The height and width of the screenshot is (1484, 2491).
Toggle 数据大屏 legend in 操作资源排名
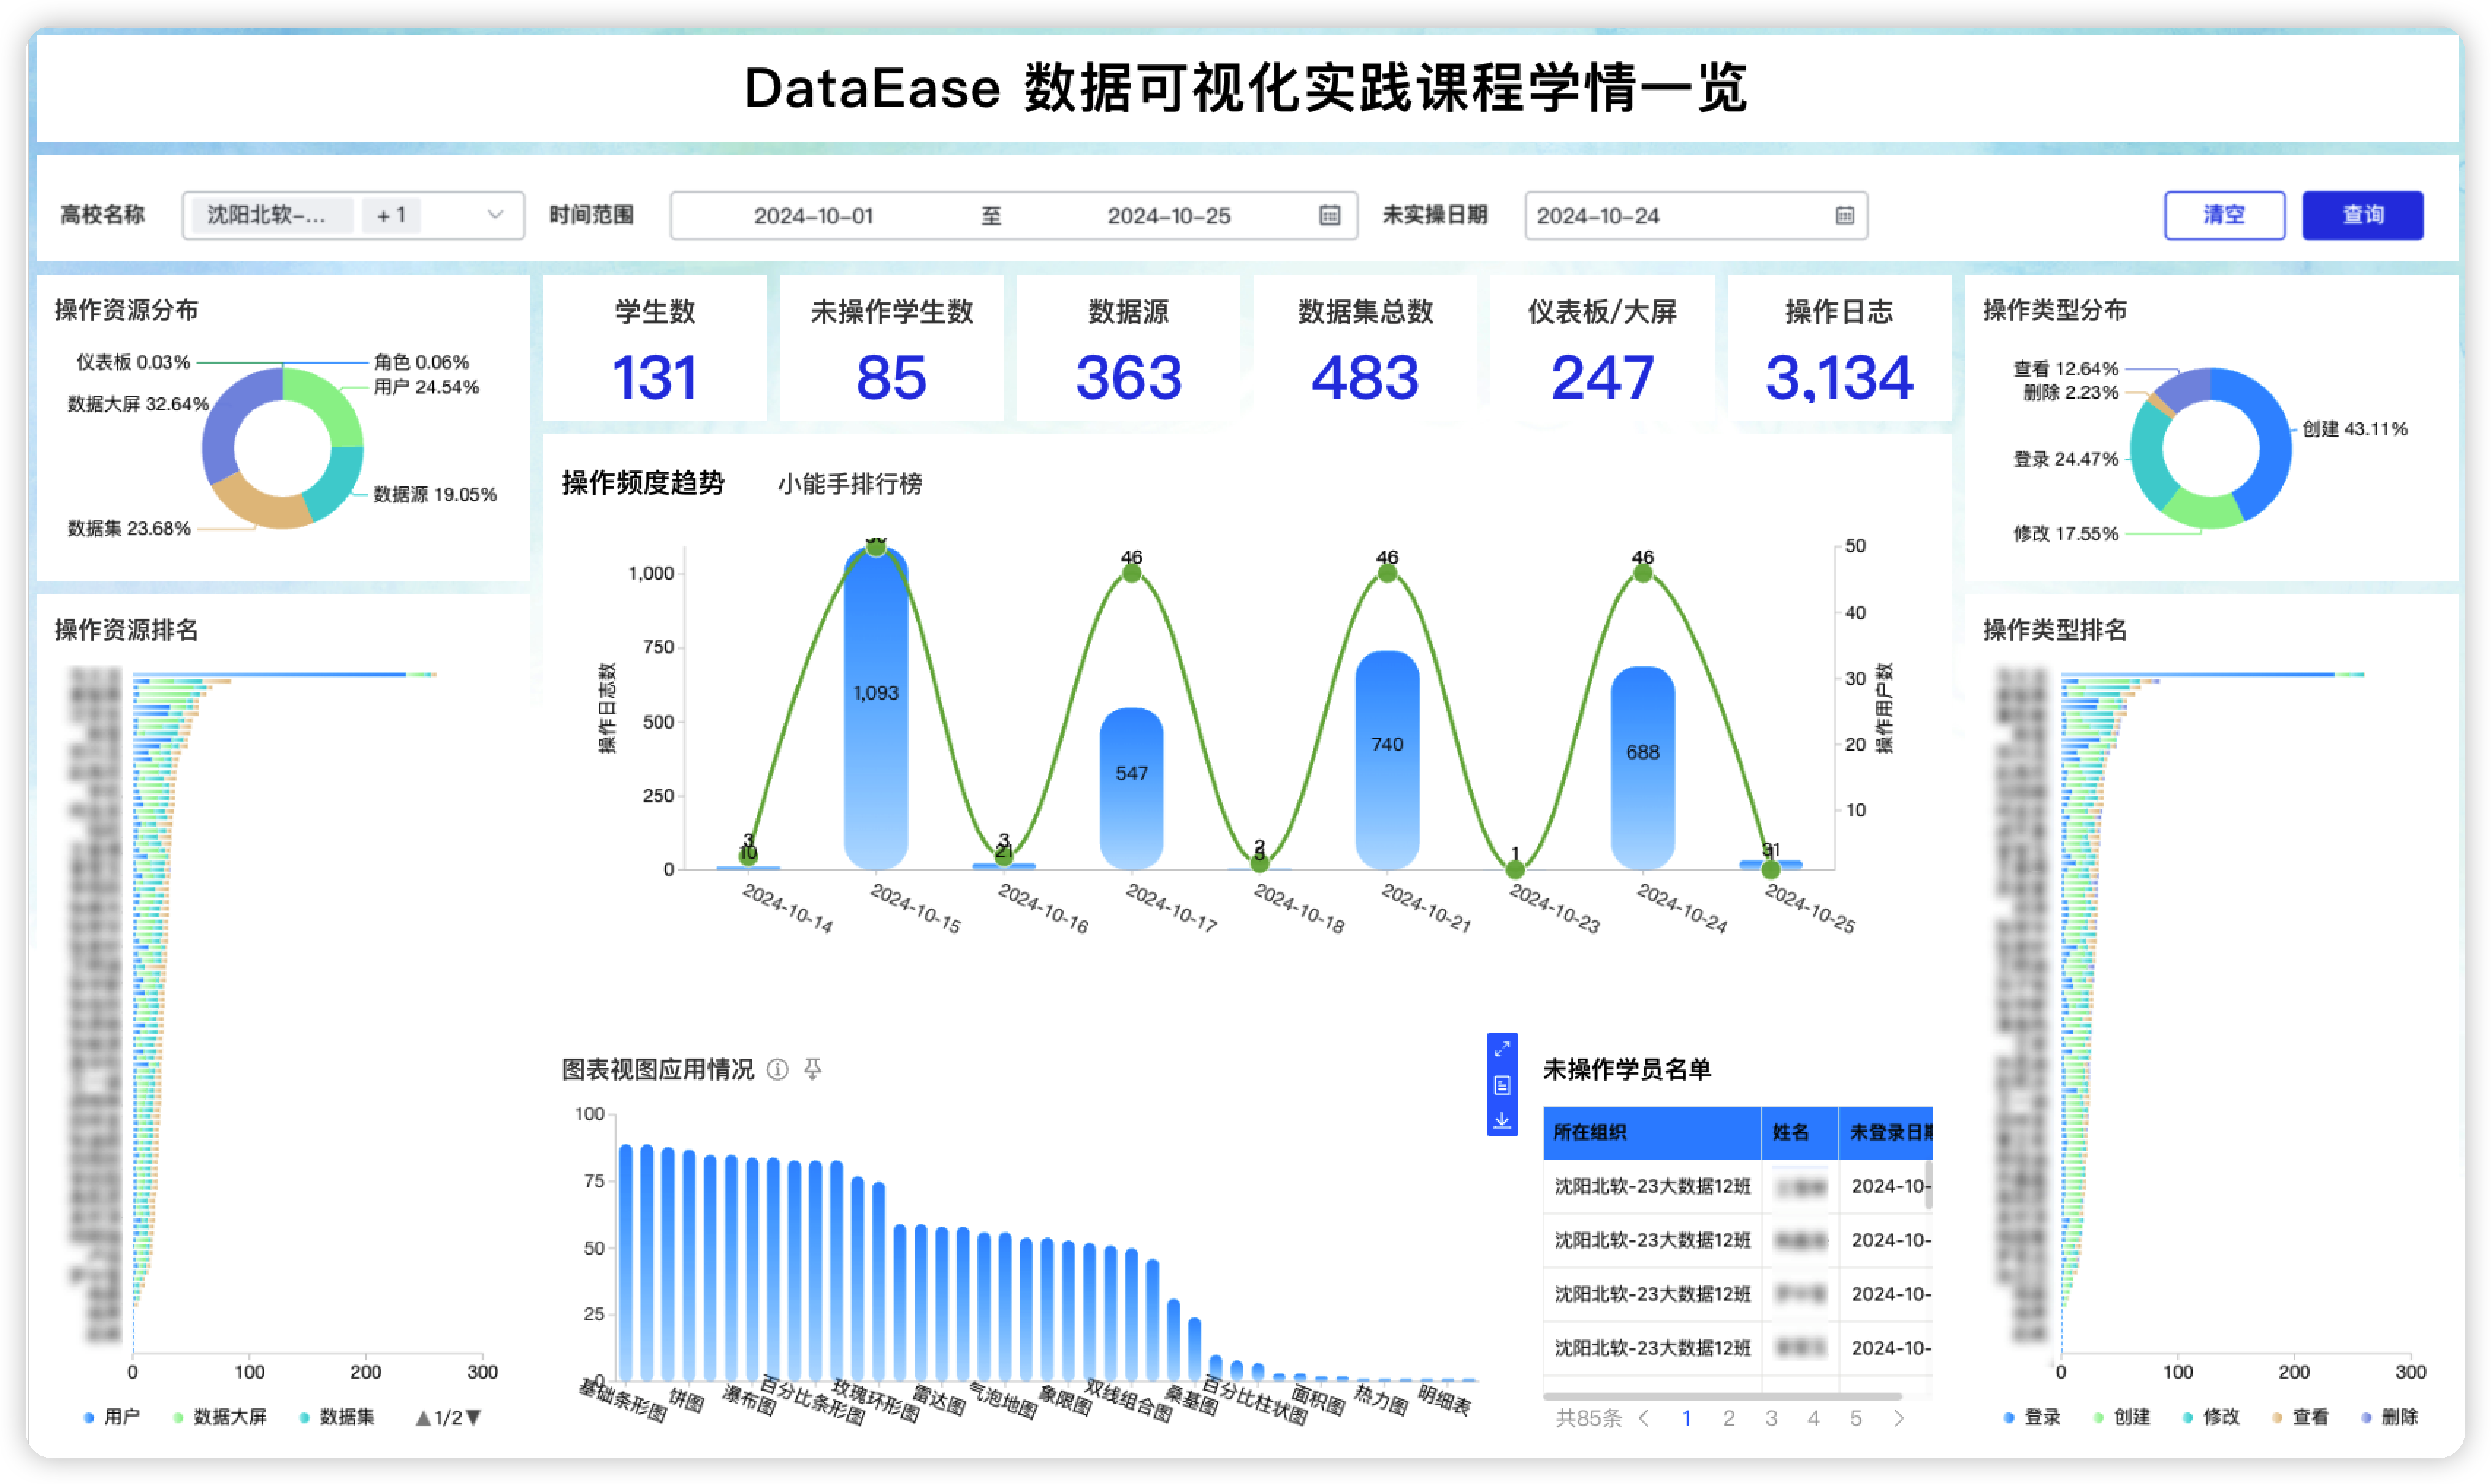(220, 1417)
